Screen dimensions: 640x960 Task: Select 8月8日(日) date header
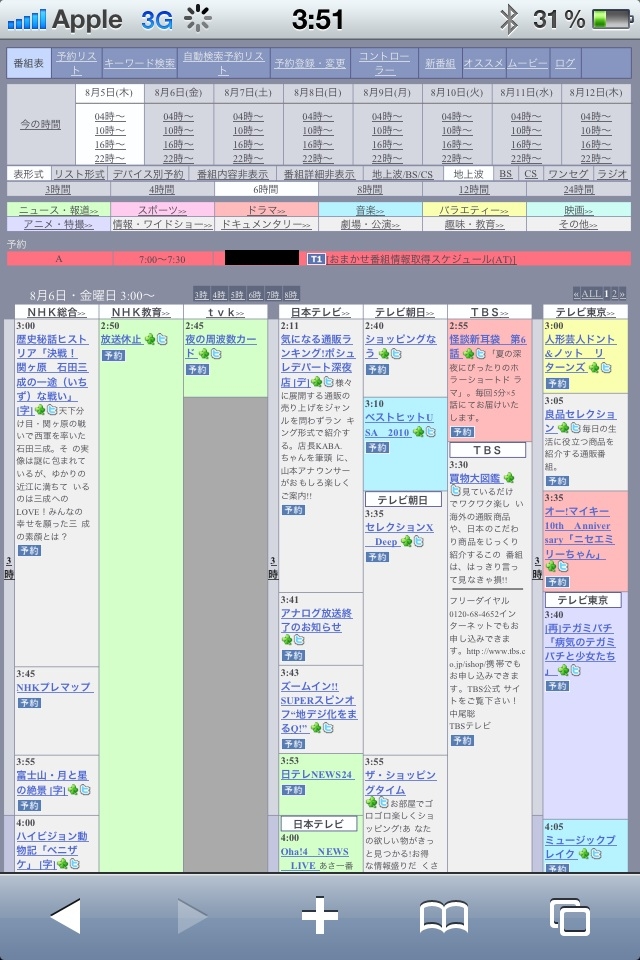click(317, 92)
